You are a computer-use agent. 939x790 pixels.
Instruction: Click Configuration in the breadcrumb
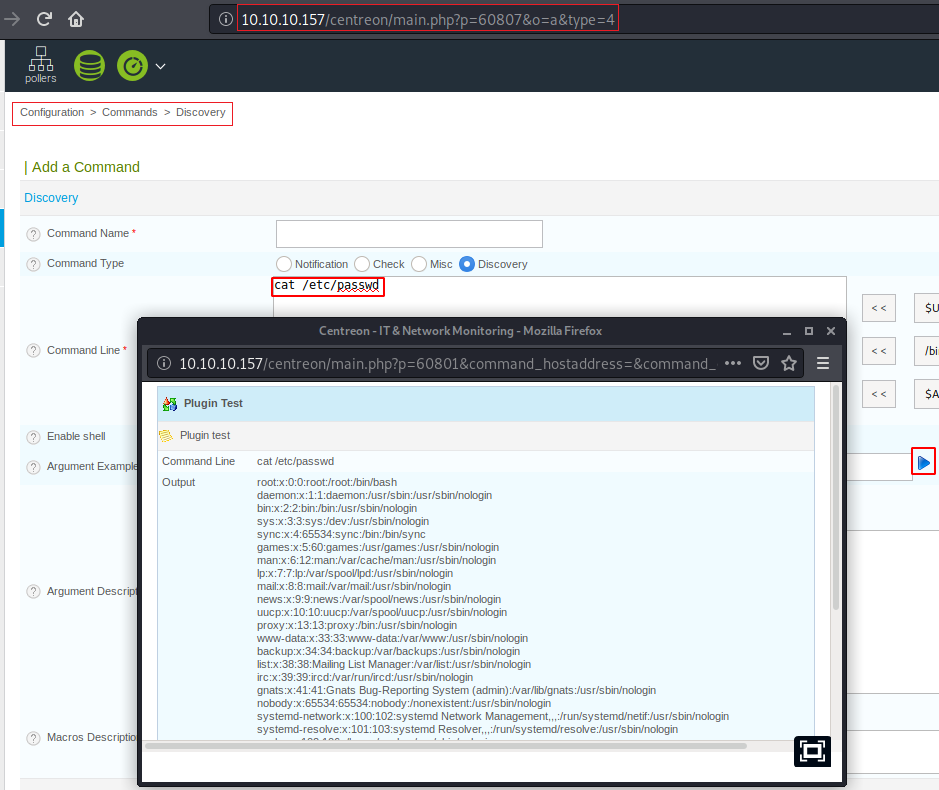click(x=52, y=112)
